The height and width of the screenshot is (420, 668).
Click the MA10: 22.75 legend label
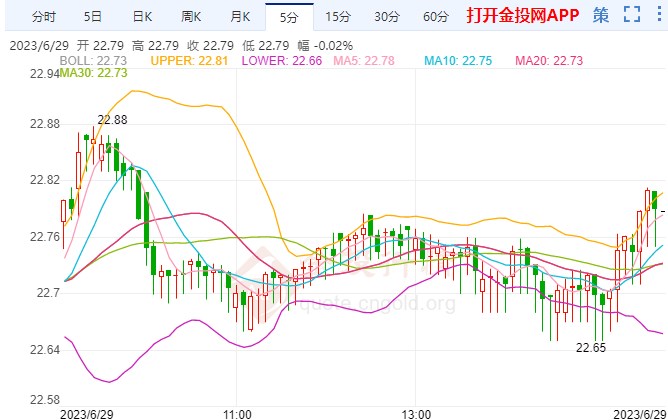[x=458, y=60]
